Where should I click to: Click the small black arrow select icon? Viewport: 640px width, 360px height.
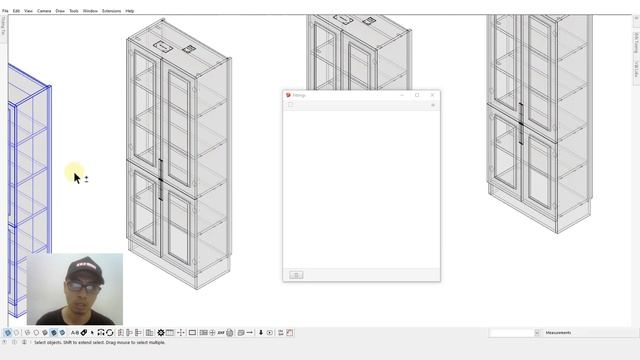[x=92, y=333]
